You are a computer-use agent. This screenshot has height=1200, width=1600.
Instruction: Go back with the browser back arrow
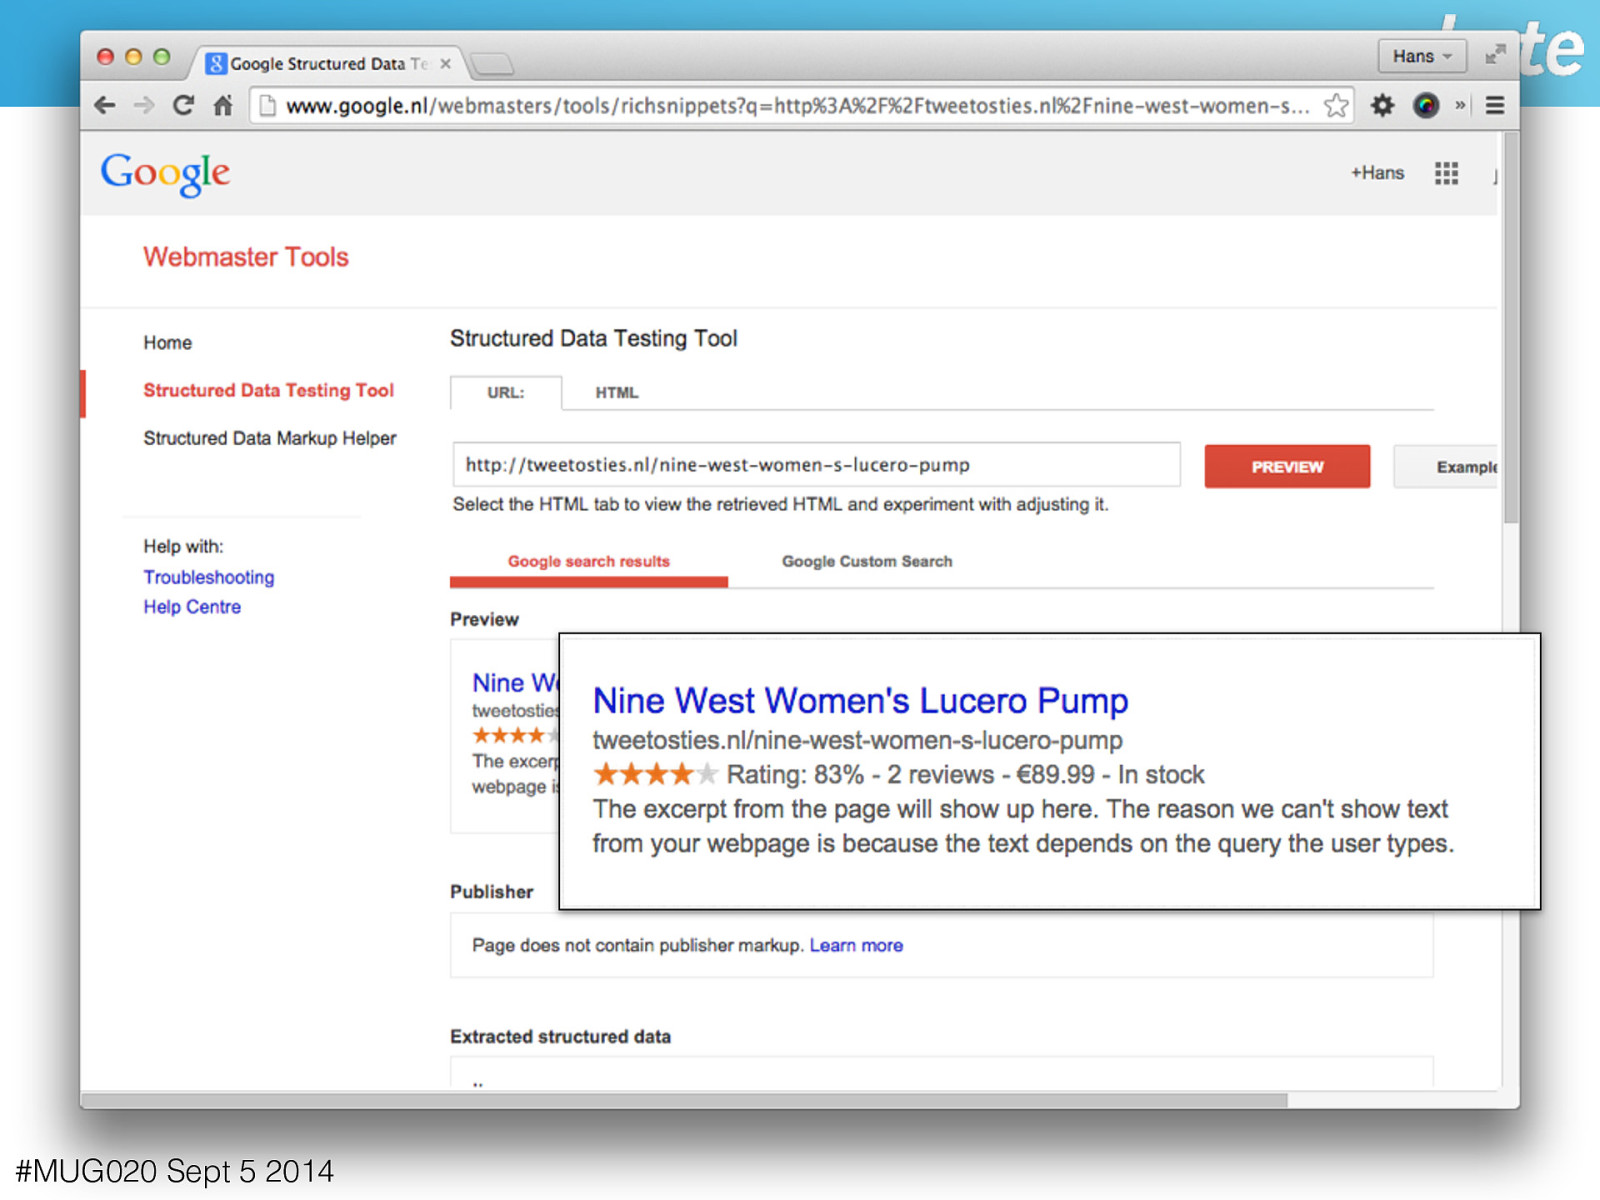click(x=105, y=105)
